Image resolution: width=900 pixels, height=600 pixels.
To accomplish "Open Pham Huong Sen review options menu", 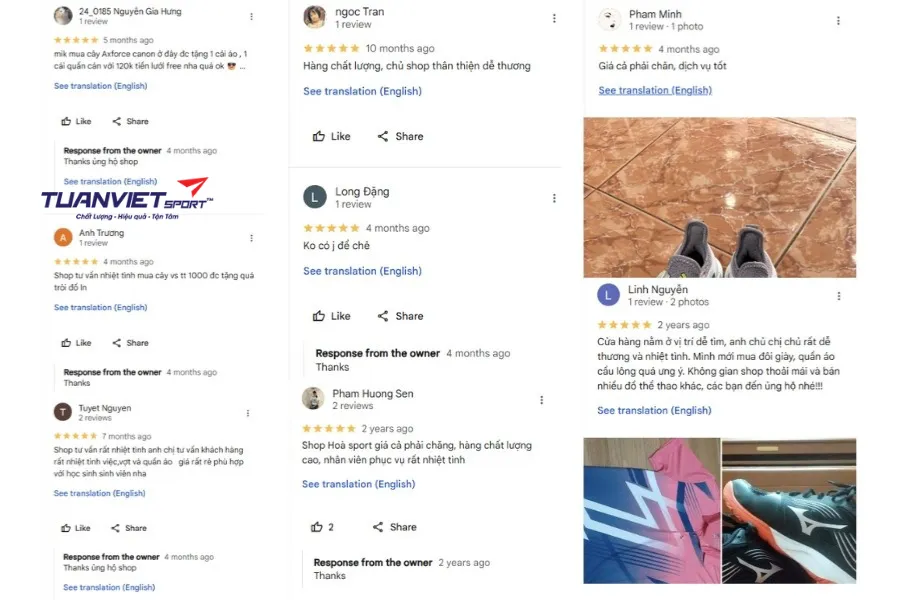I will (x=541, y=400).
